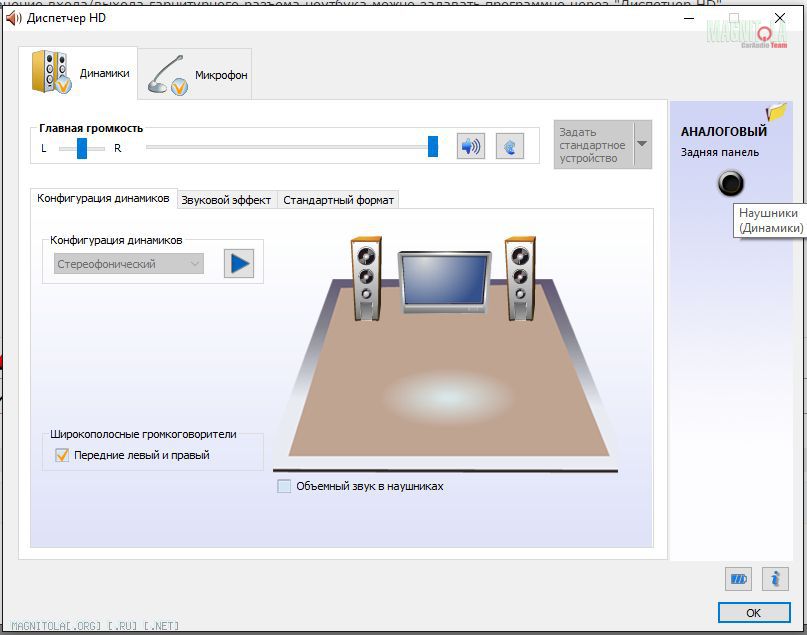Click the sound reset icon beside mute
The image size is (807, 635).
click(510, 146)
